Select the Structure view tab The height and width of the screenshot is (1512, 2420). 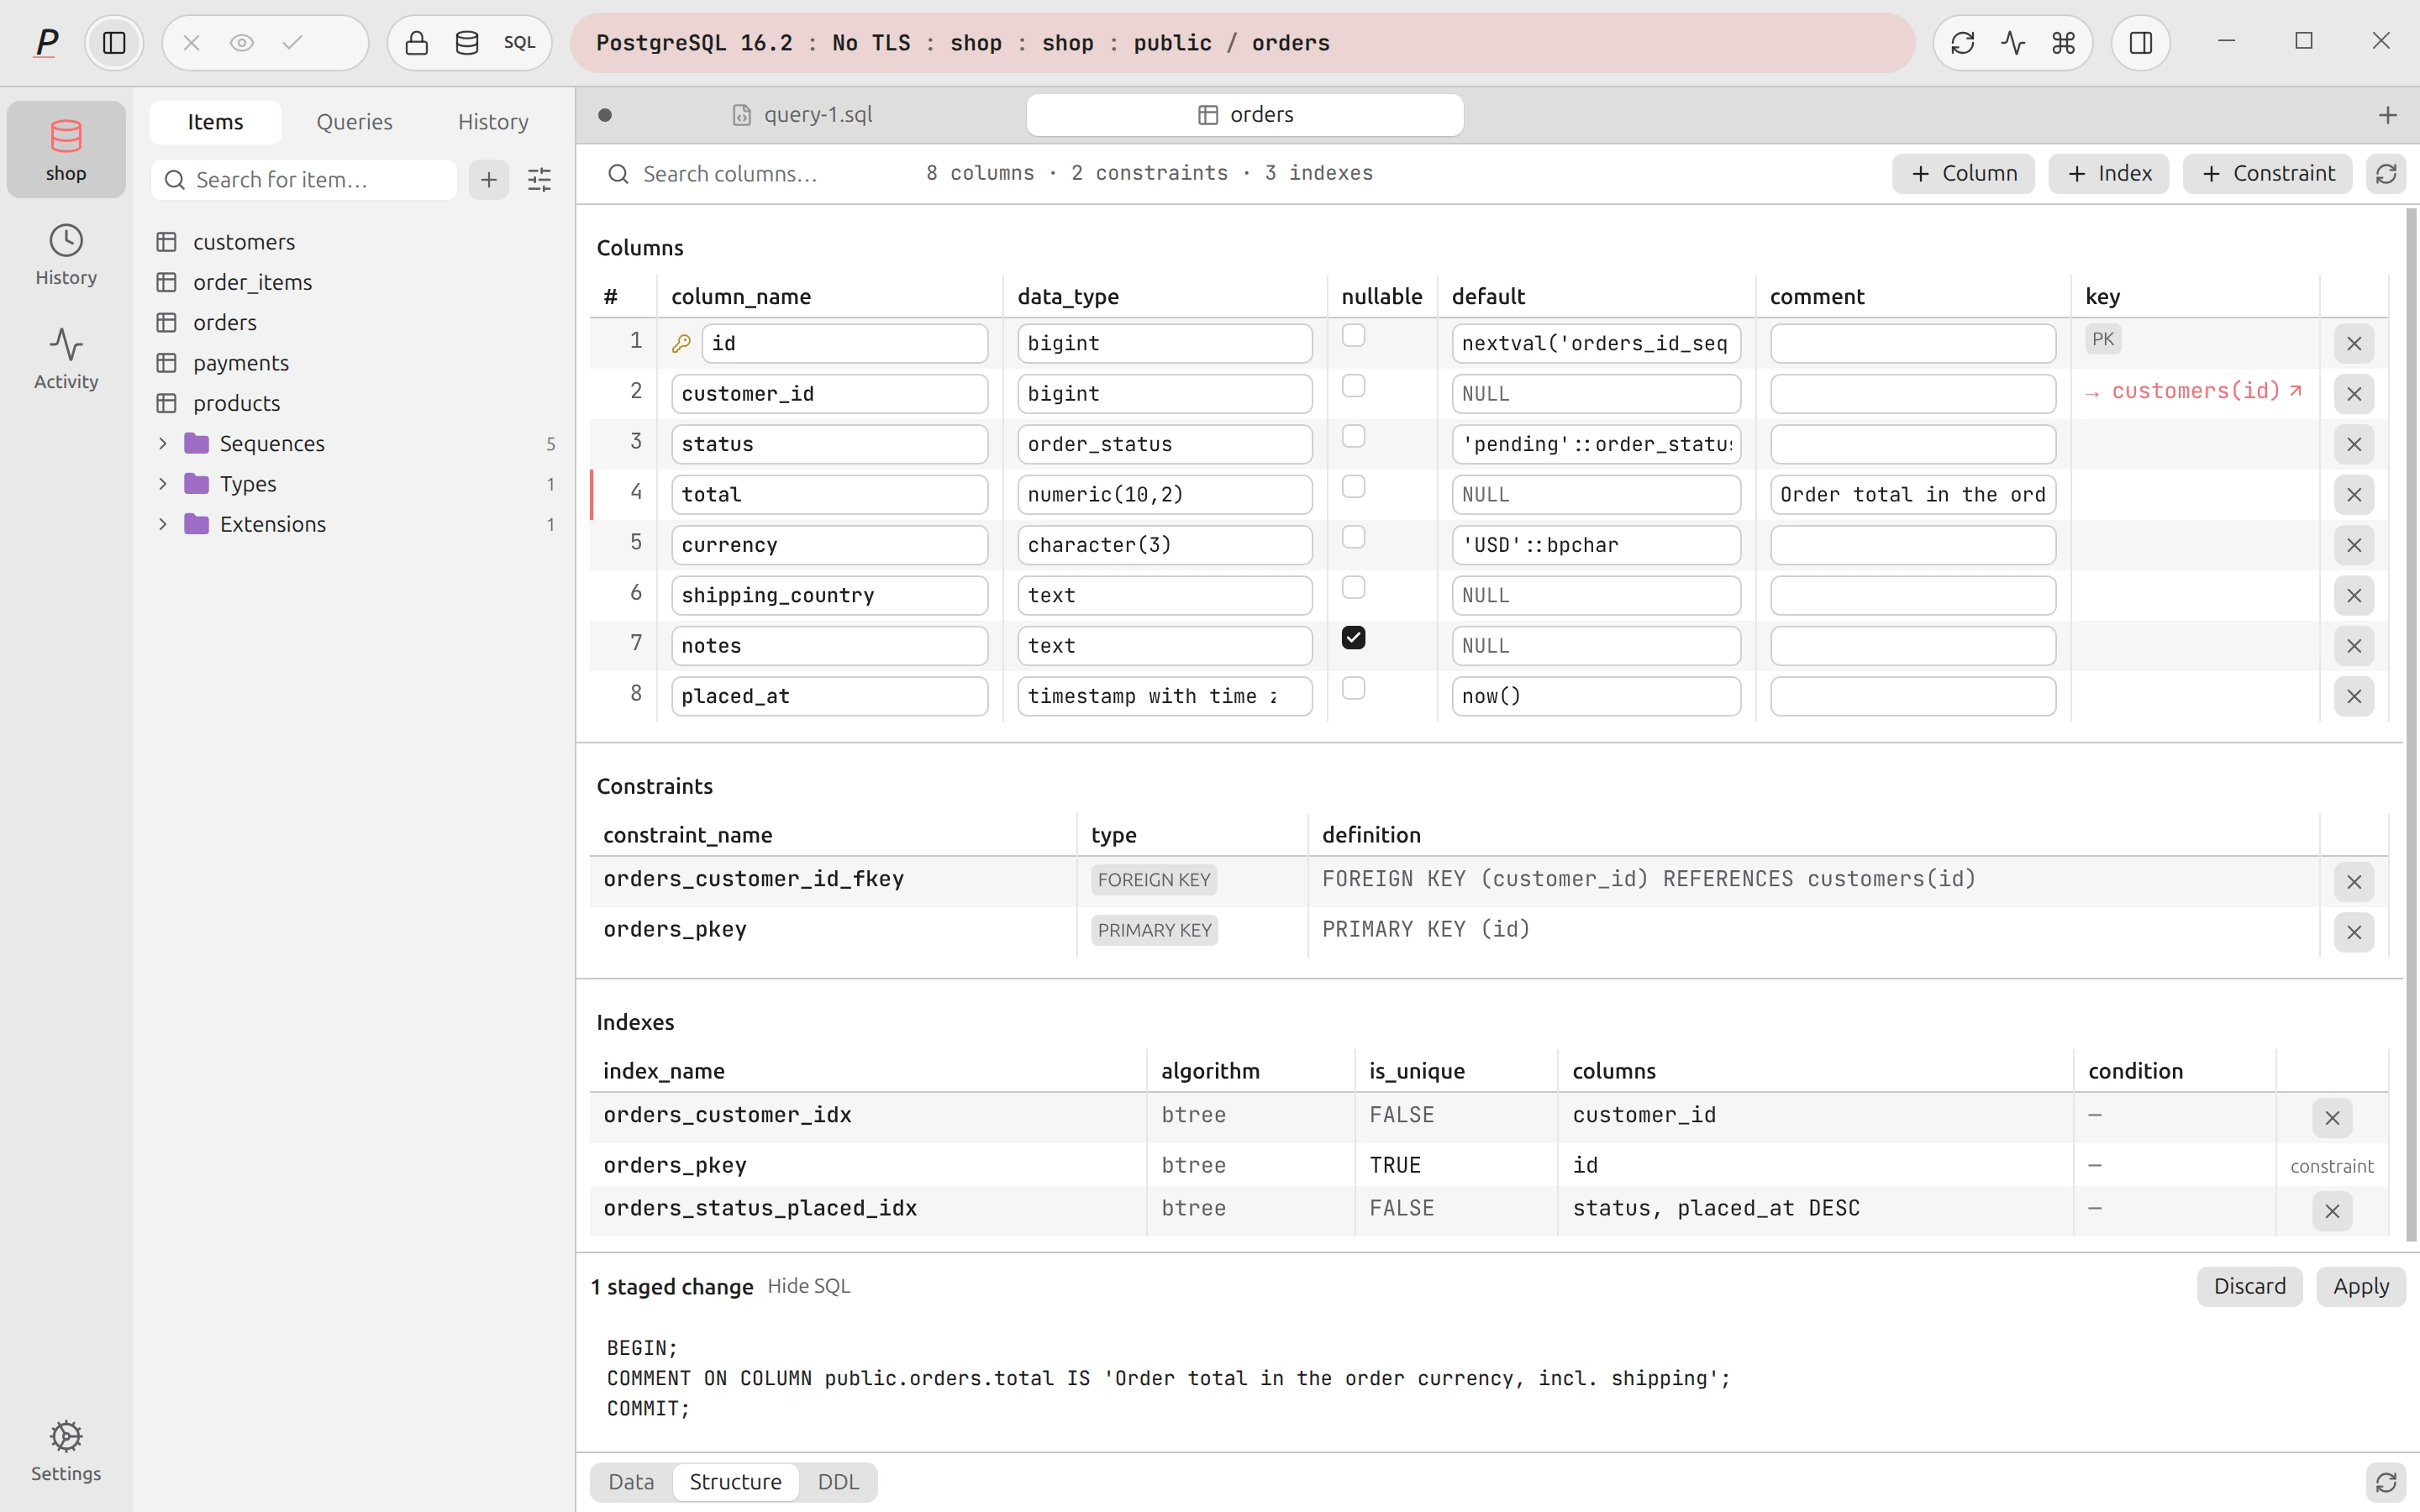[735, 1482]
